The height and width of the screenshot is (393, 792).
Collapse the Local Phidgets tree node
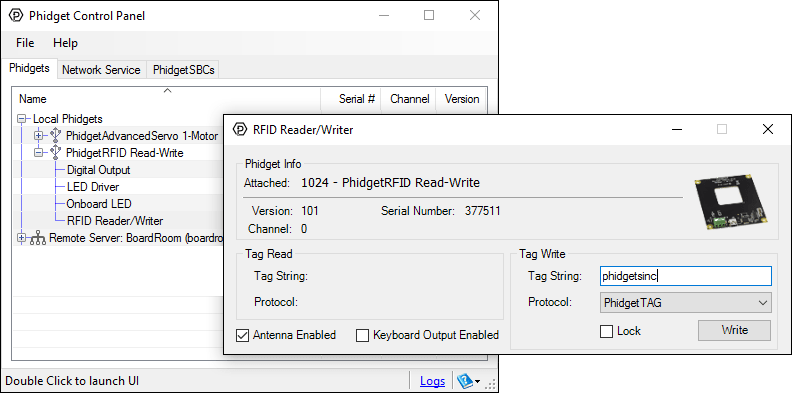(x=22, y=119)
